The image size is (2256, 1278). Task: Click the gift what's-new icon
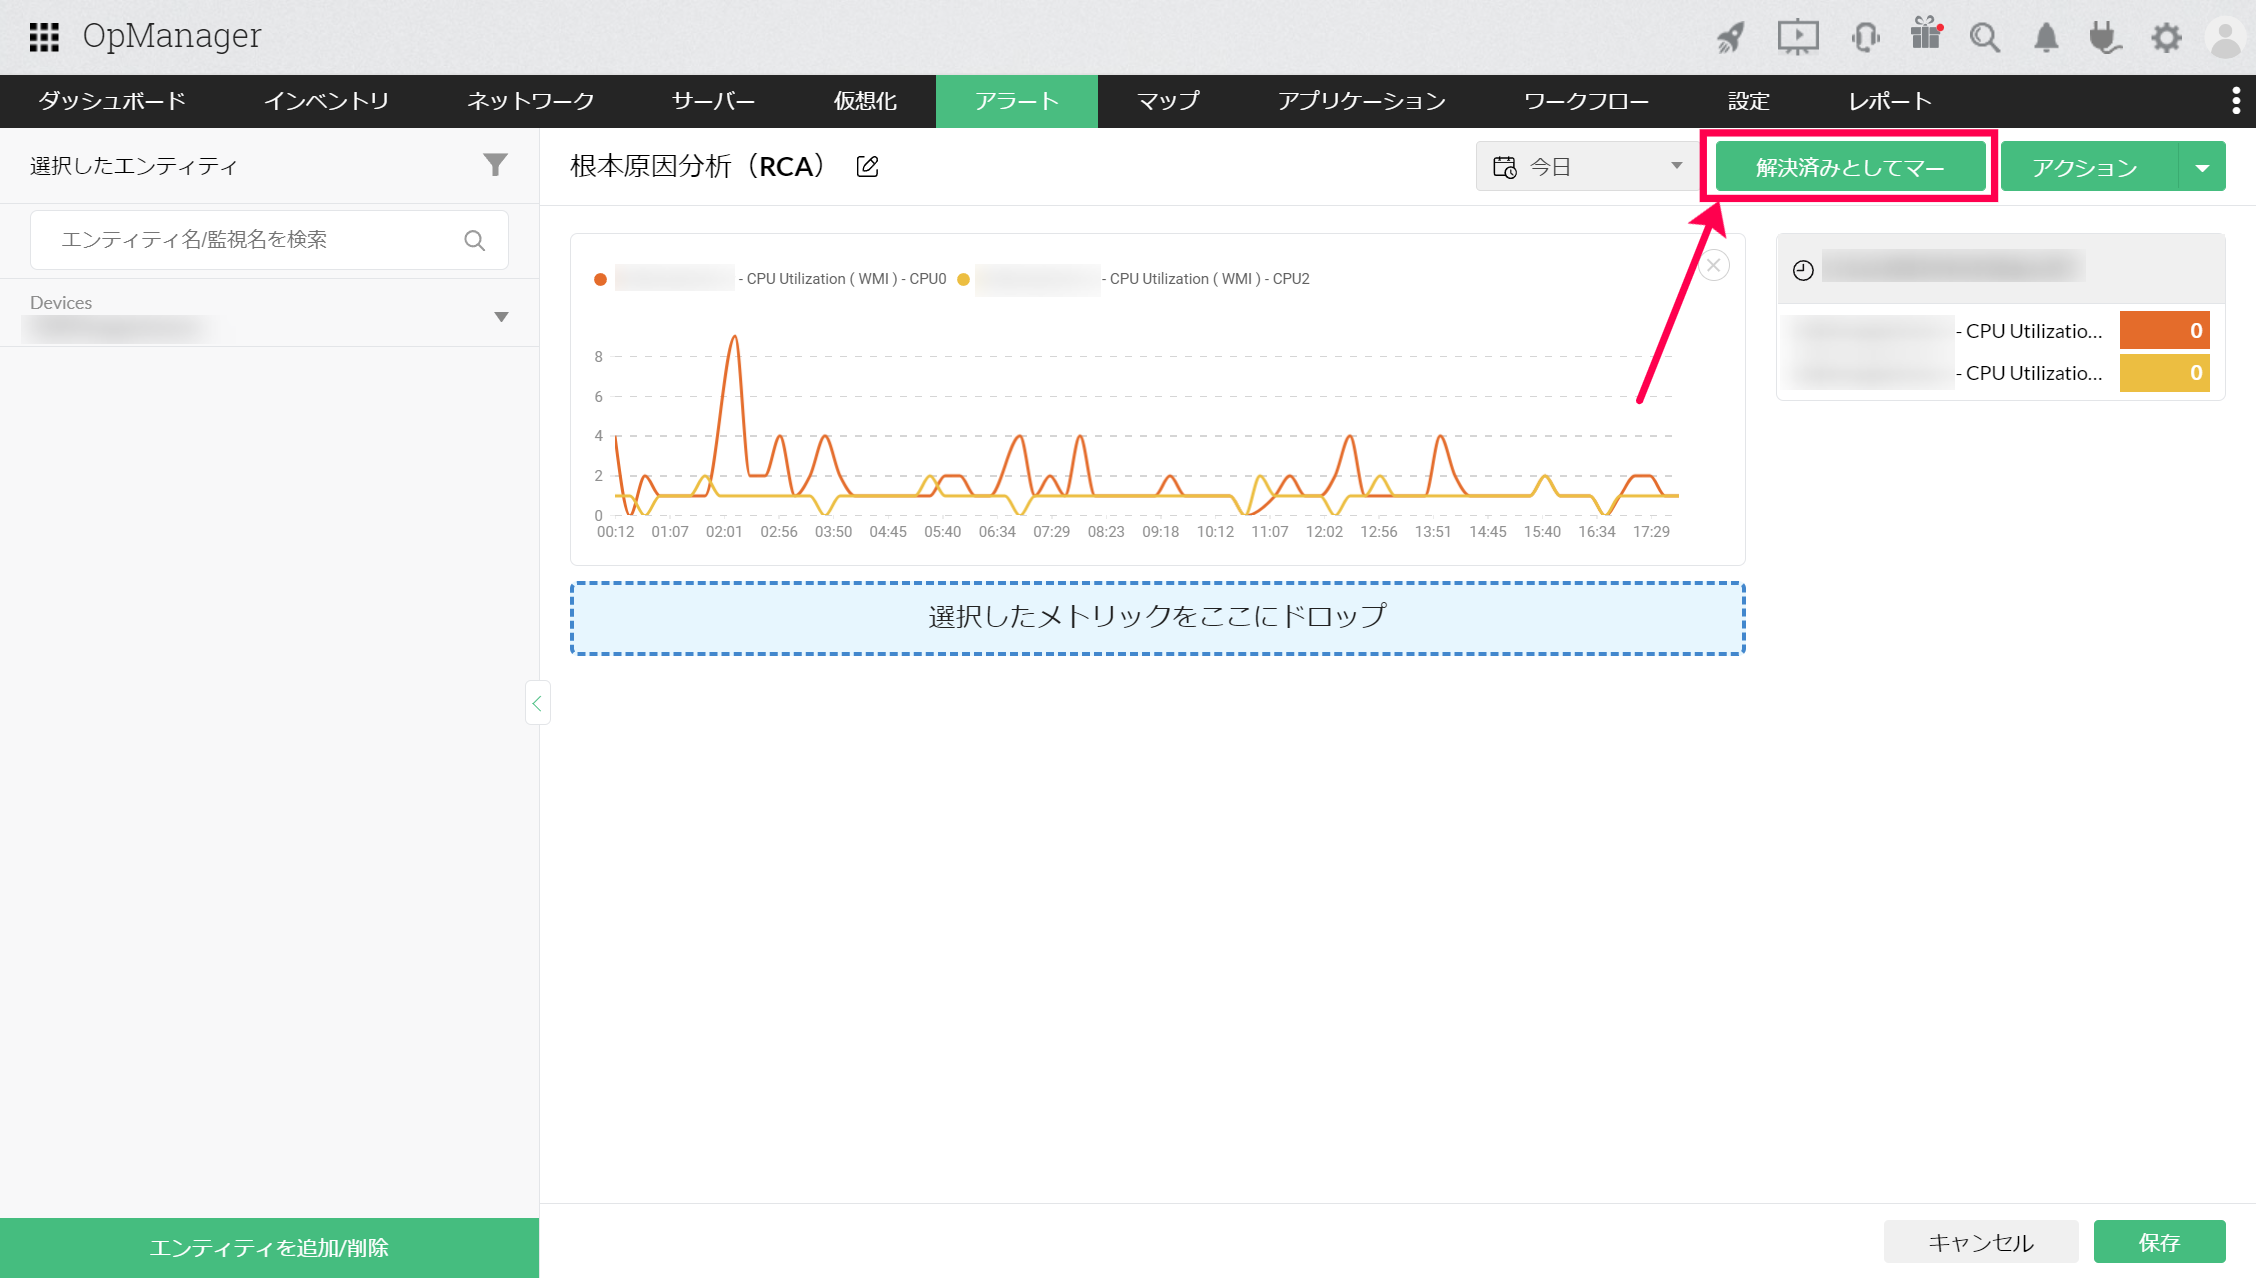coord(1925,36)
